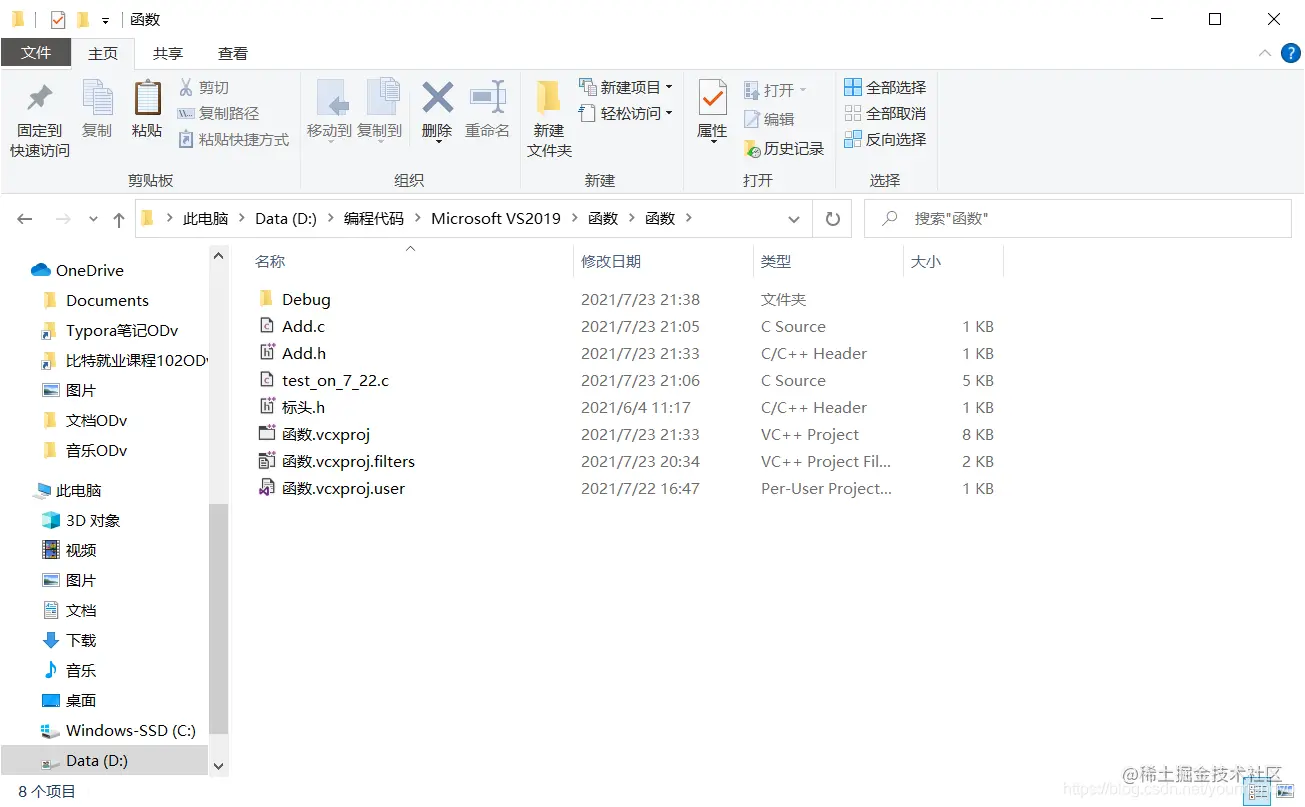1305x807 pixels.
Task: Select 下载 (Downloads) in navigation pane
Action: click(69, 641)
